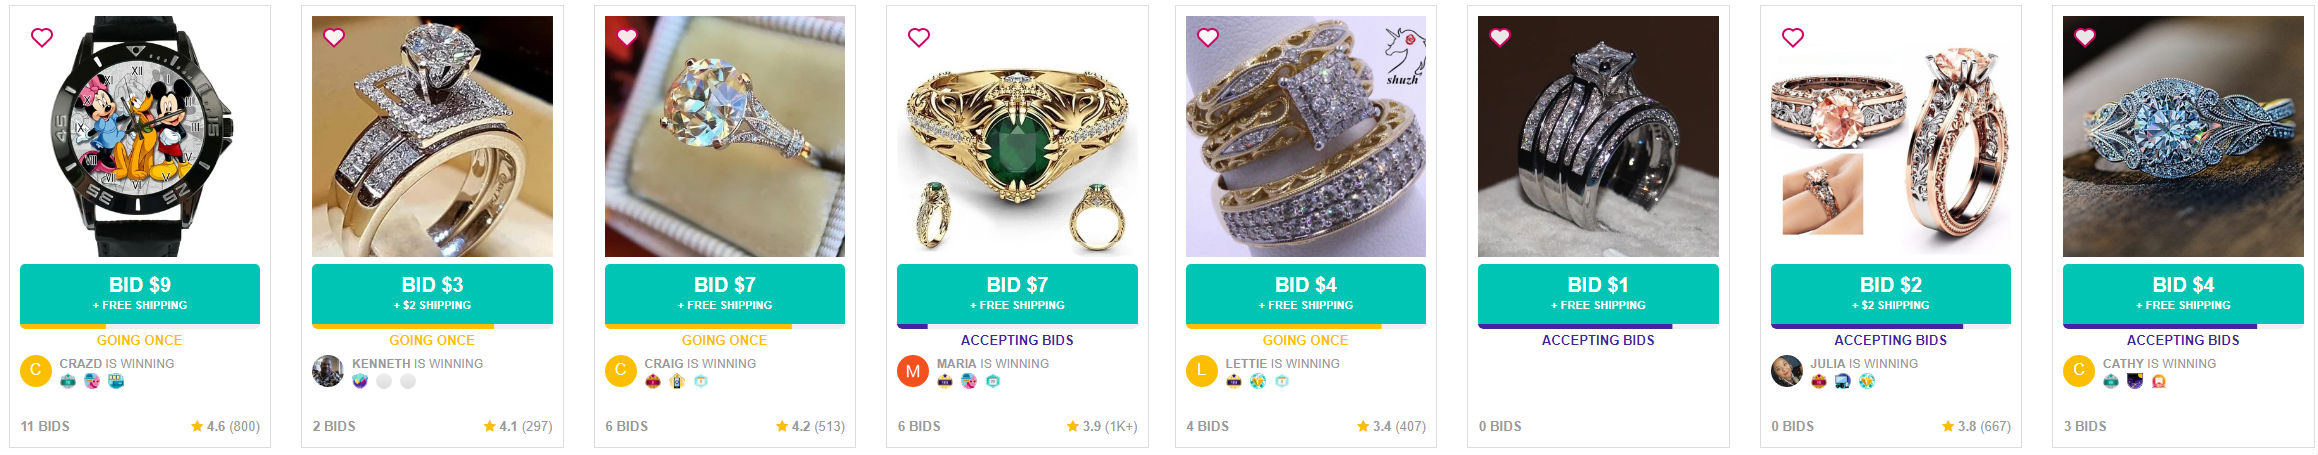Open Cathy's yellow avatar icon

pos(2078,371)
